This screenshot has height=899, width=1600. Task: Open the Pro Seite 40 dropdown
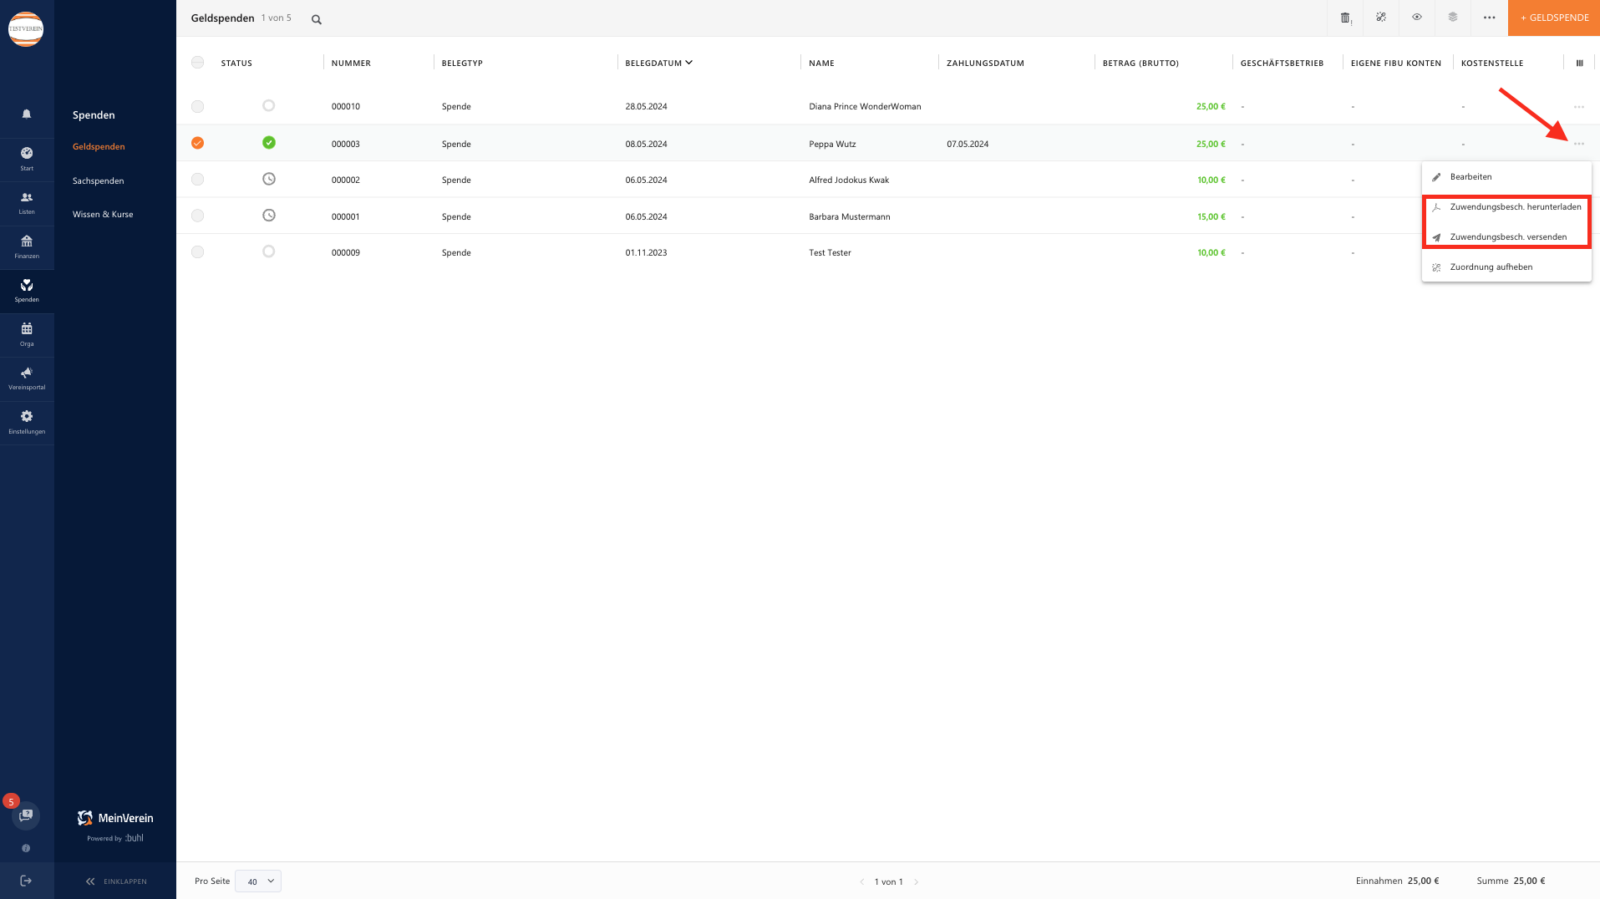(x=258, y=881)
